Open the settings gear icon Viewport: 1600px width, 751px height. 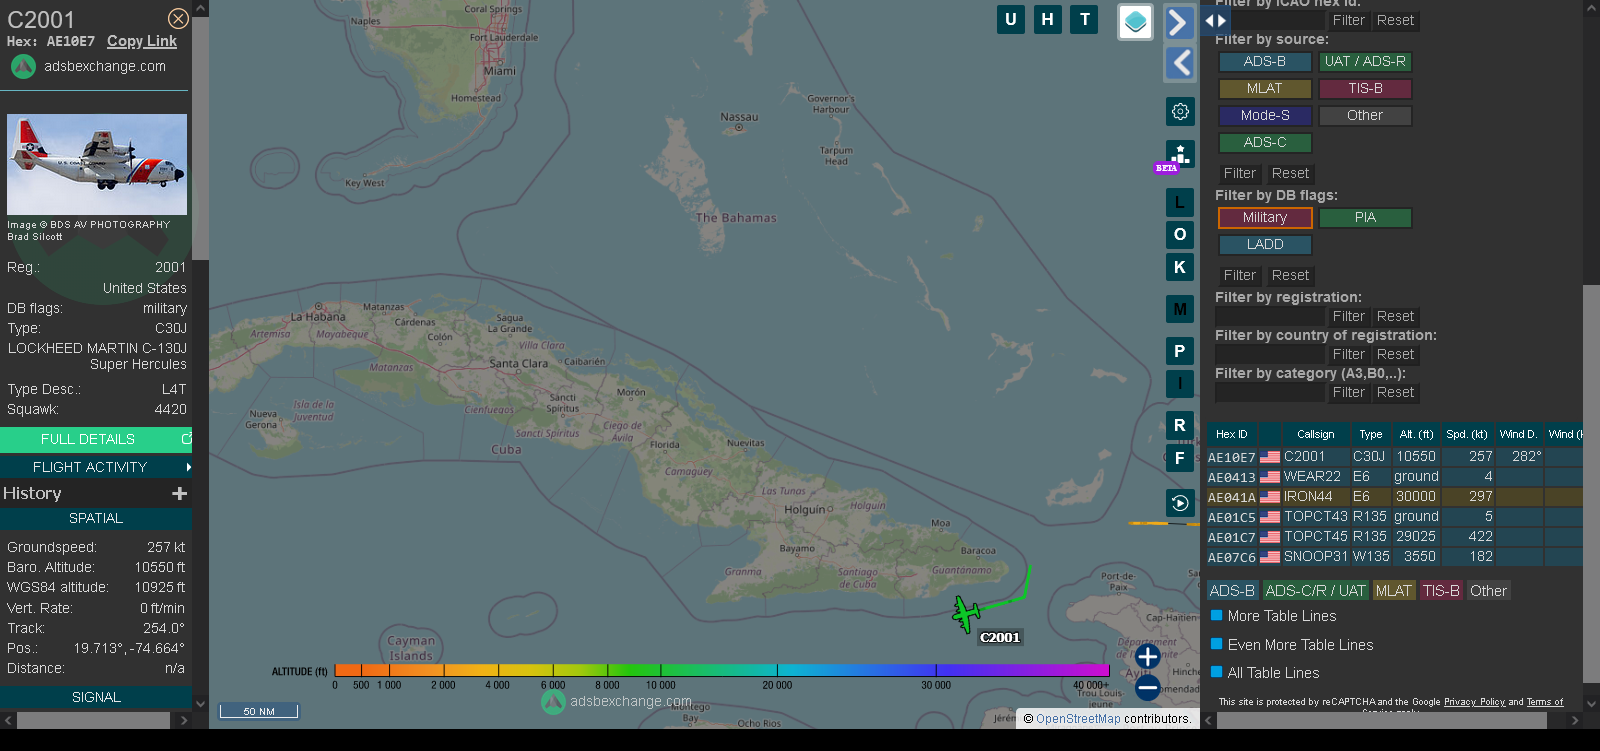point(1180,111)
